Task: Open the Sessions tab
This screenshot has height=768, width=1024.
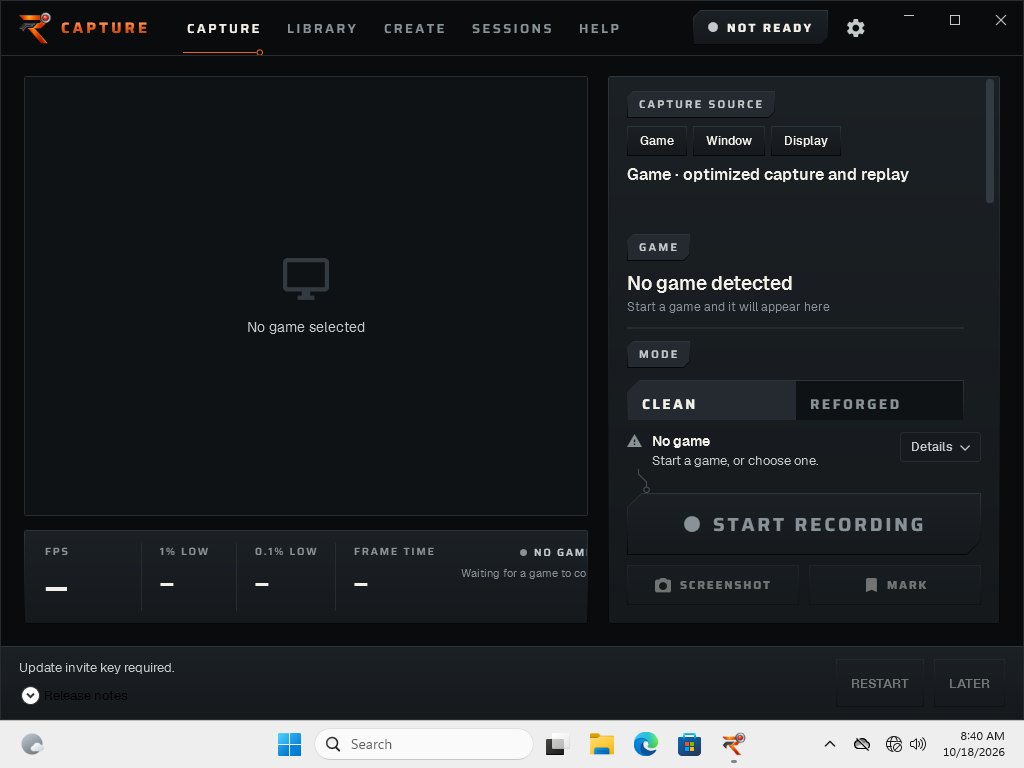Action: (512, 29)
